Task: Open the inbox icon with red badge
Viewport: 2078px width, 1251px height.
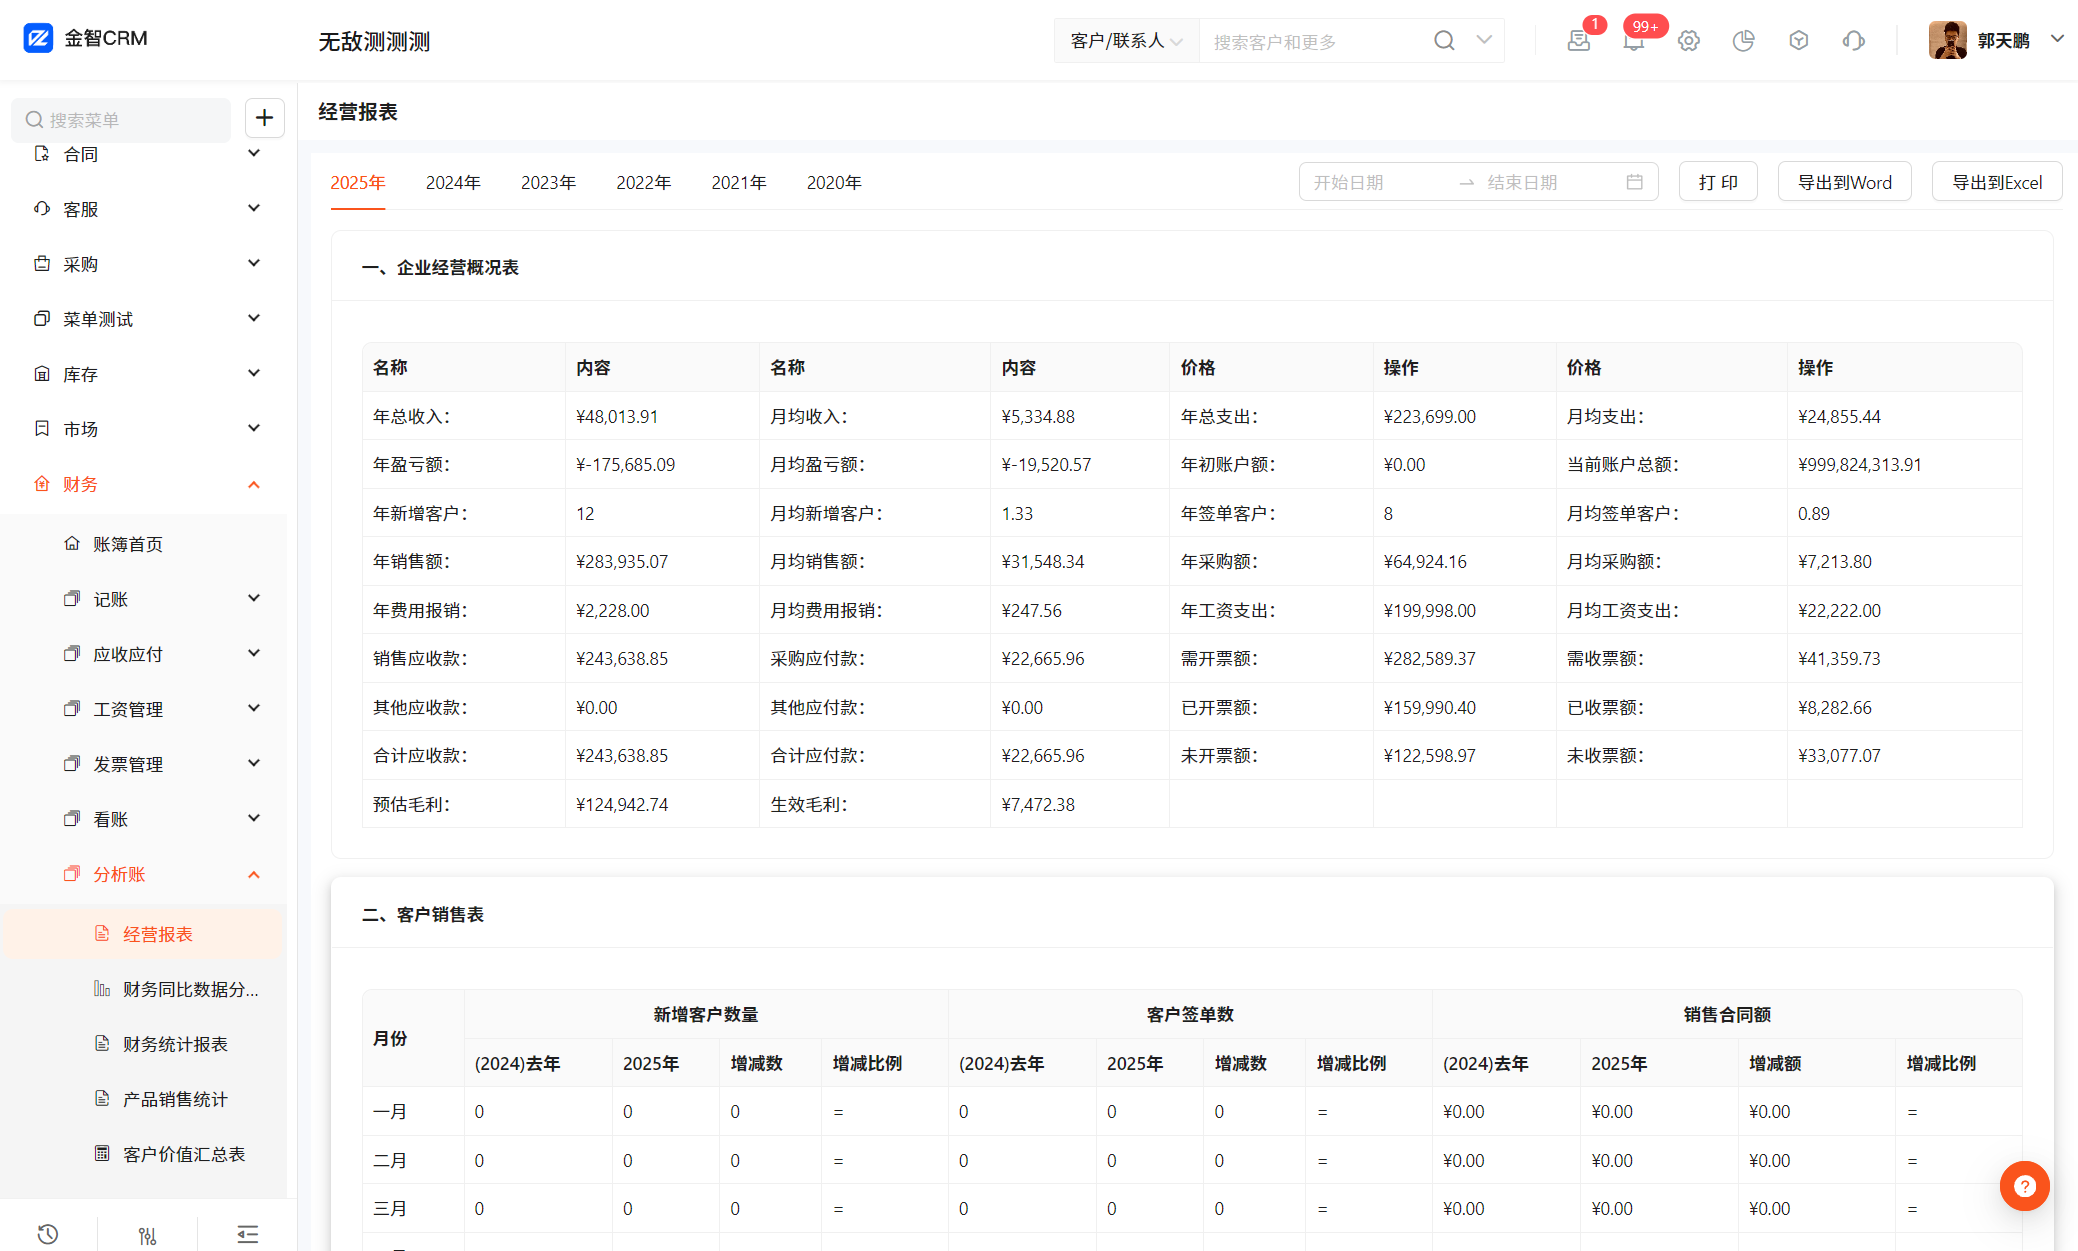Action: click(x=1578, y=41)
